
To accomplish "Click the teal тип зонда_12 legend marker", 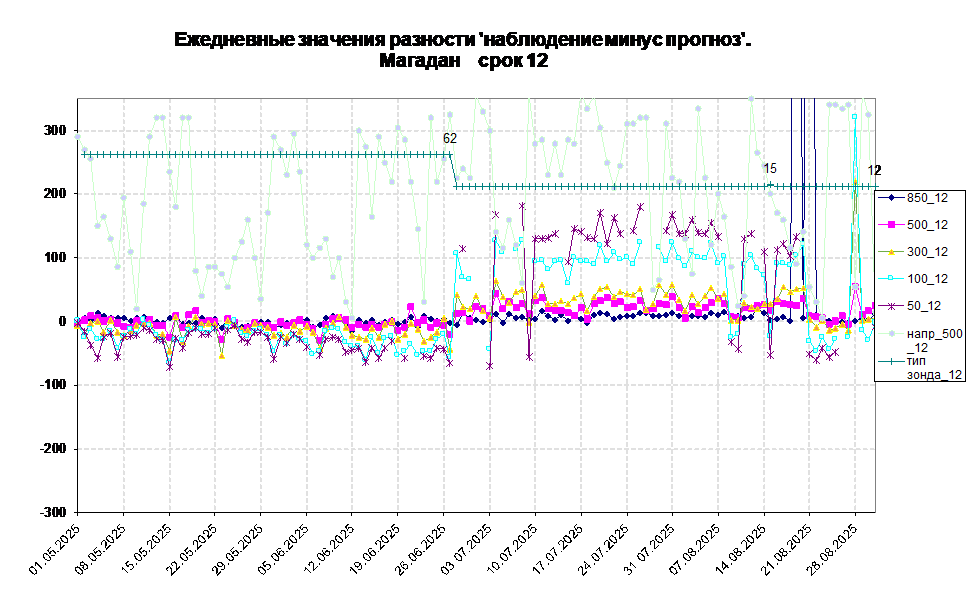I will 890,360.
